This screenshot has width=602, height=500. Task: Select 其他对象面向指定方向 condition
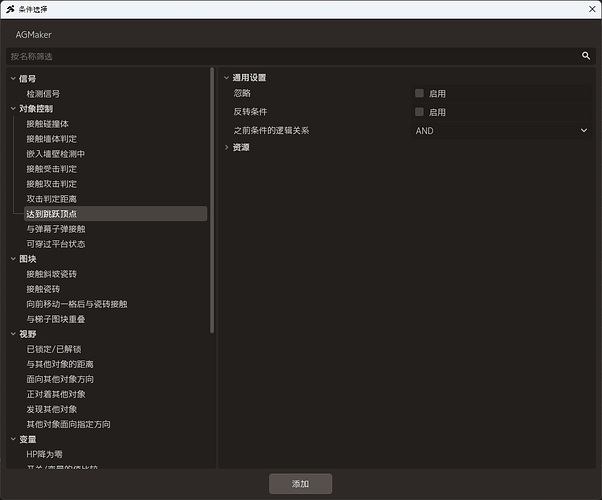pos(68,424)
